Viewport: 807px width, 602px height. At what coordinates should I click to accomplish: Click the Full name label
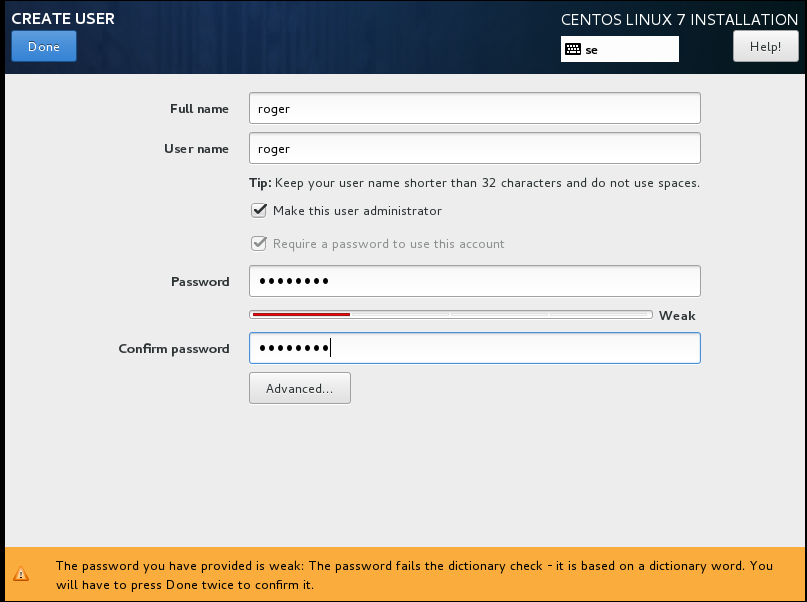pyautogui.click(x=199, y=109)
